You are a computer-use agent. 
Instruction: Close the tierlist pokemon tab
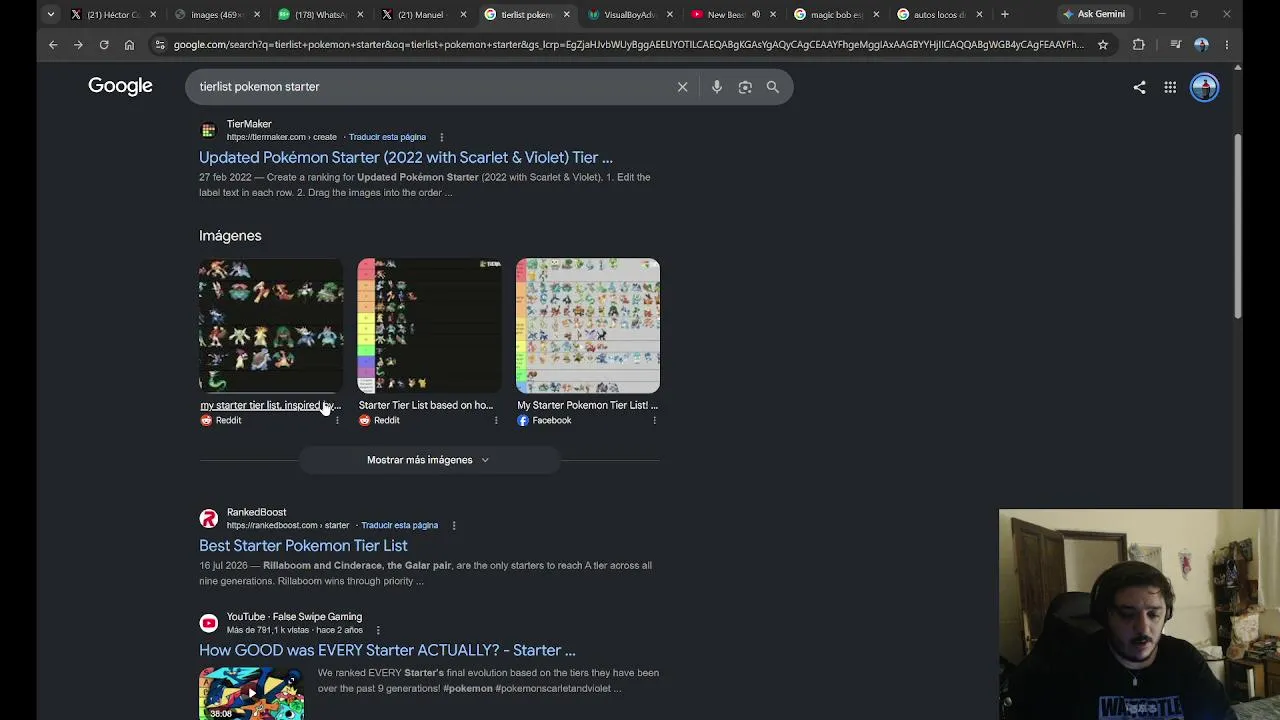coord(567,14)
